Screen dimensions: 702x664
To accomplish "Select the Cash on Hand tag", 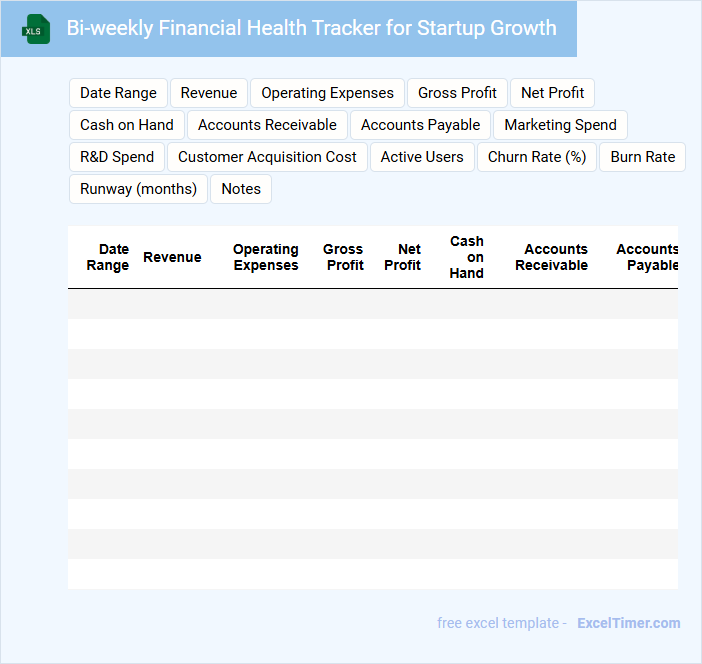I will 127,125.
